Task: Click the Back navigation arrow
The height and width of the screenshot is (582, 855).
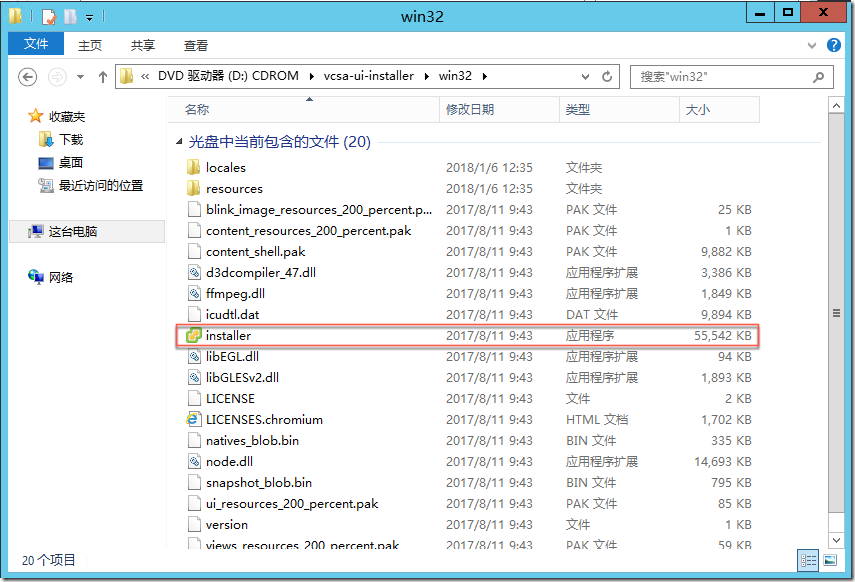Action: [x=28, y=77]
